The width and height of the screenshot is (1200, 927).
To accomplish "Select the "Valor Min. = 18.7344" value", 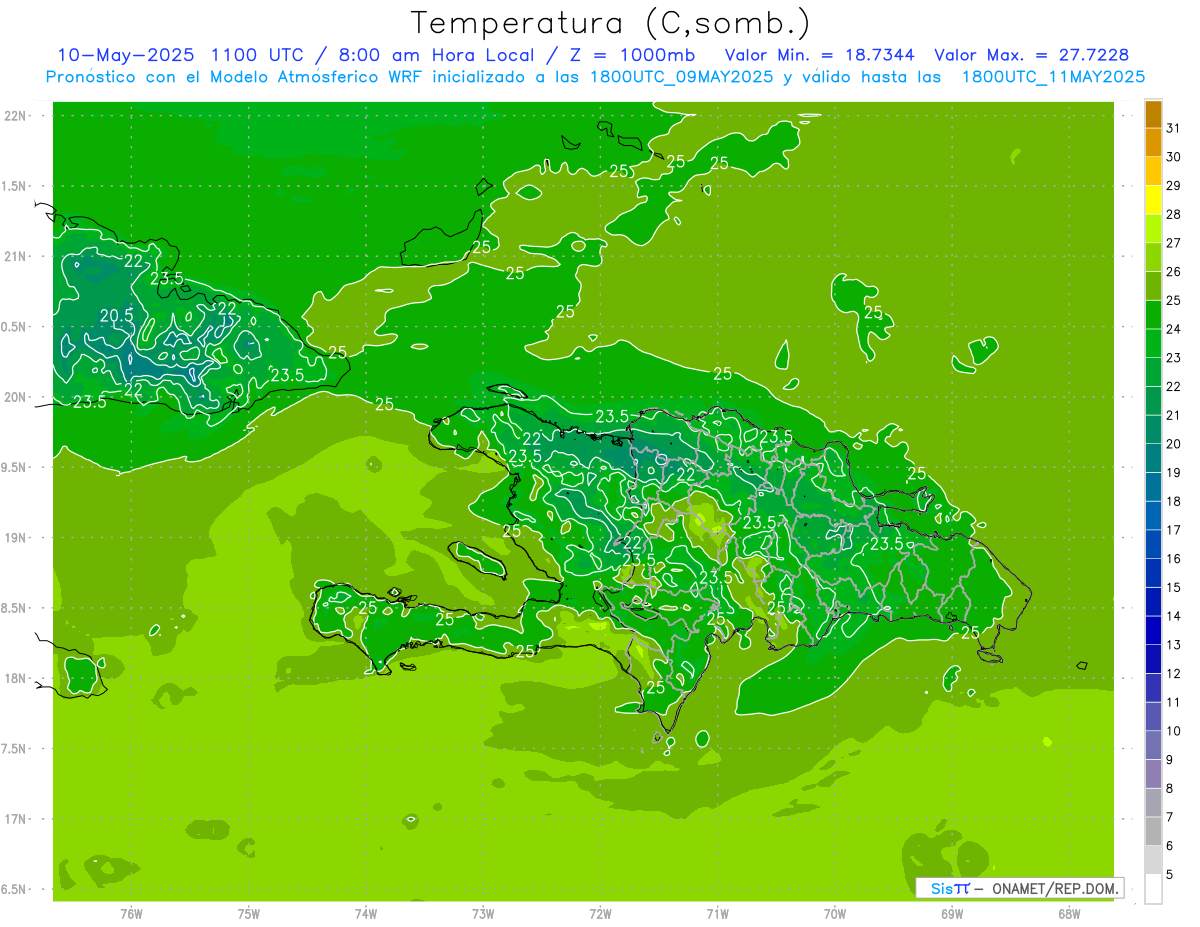I will click(x=821, y=55).
